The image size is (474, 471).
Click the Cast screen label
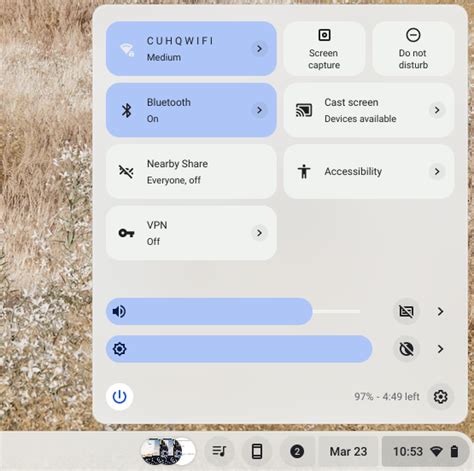(351, 102)
